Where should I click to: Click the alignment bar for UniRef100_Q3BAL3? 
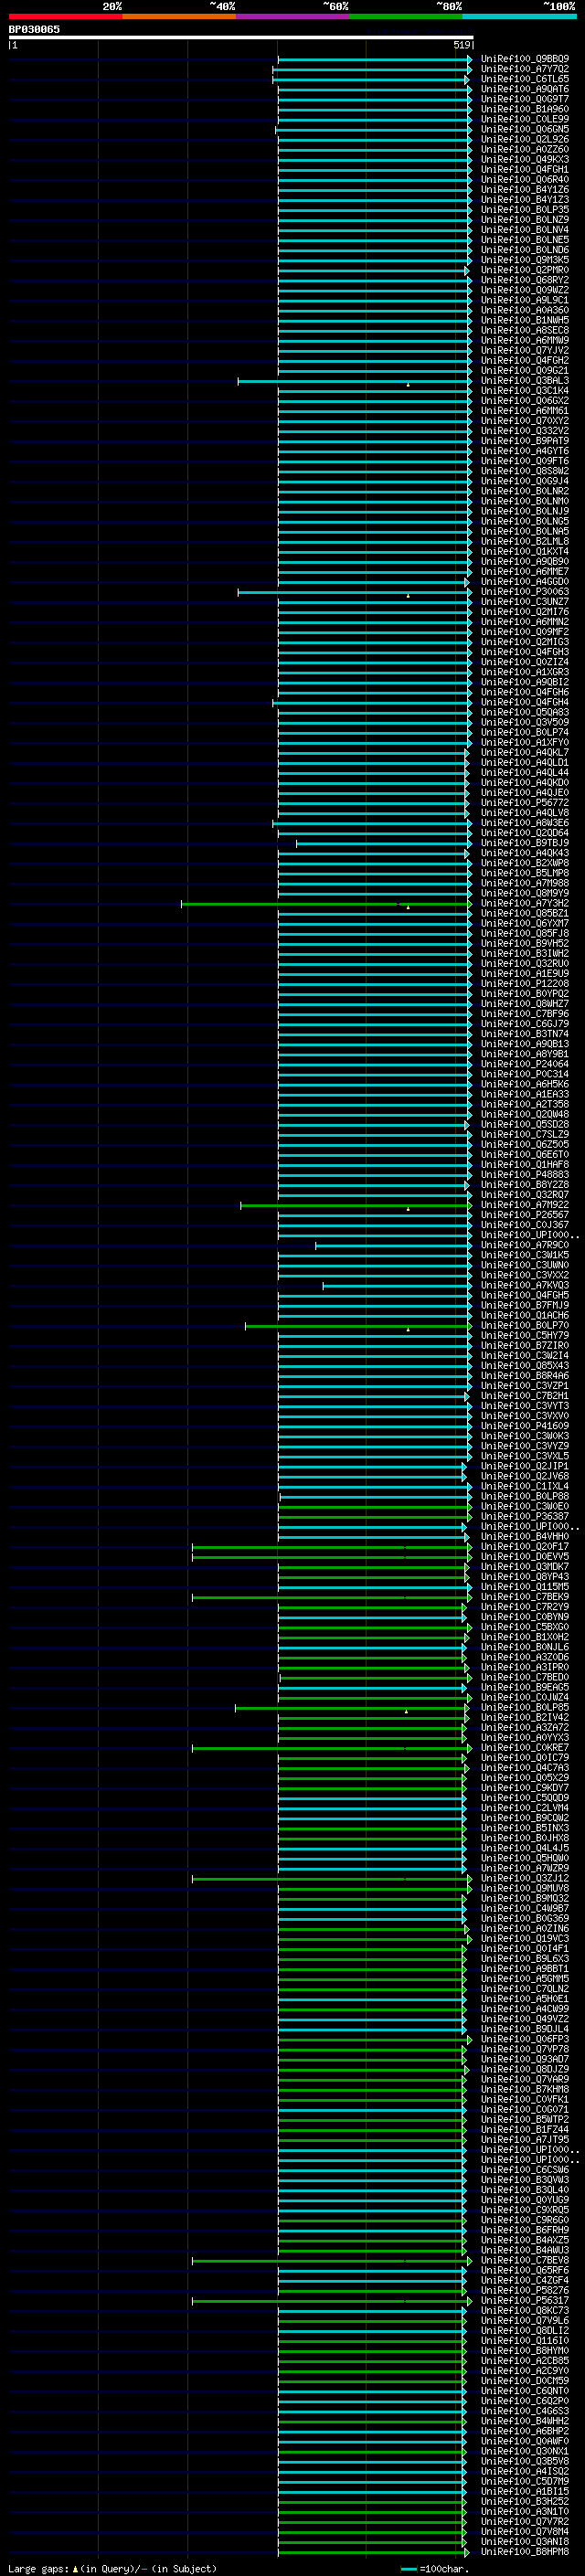click(354, 381)
